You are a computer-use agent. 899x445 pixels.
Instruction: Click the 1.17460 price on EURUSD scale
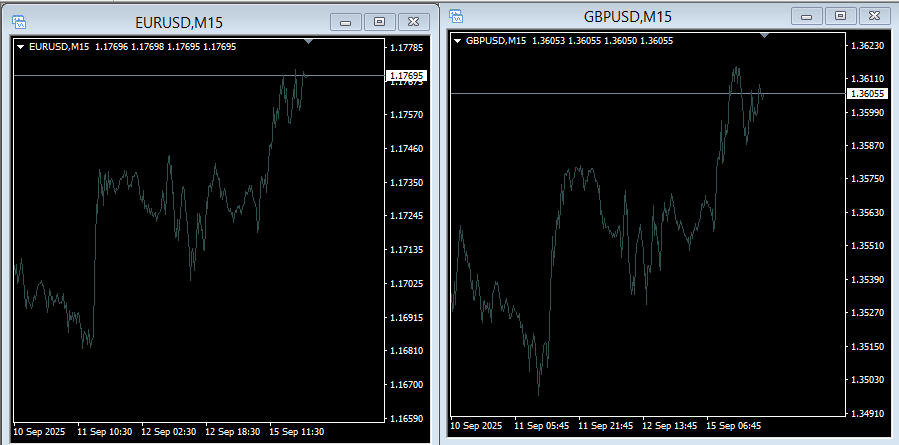[406, 149]
